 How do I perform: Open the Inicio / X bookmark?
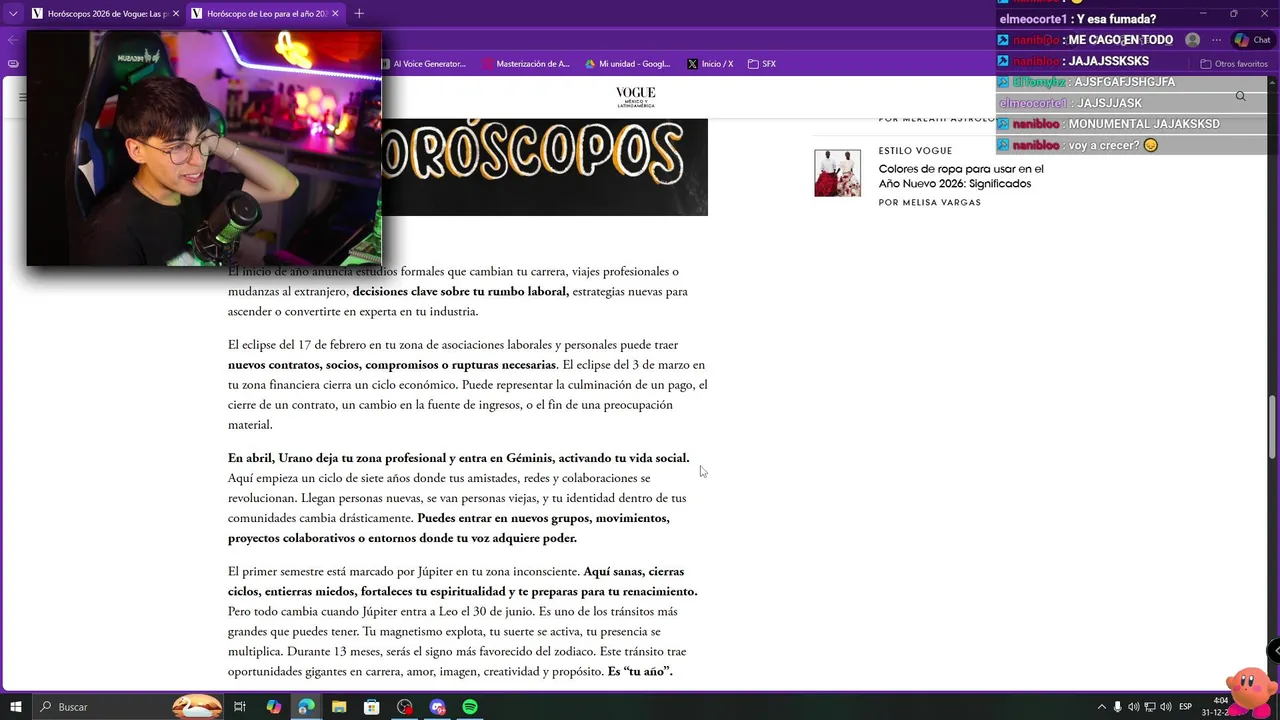coord(710,64)
